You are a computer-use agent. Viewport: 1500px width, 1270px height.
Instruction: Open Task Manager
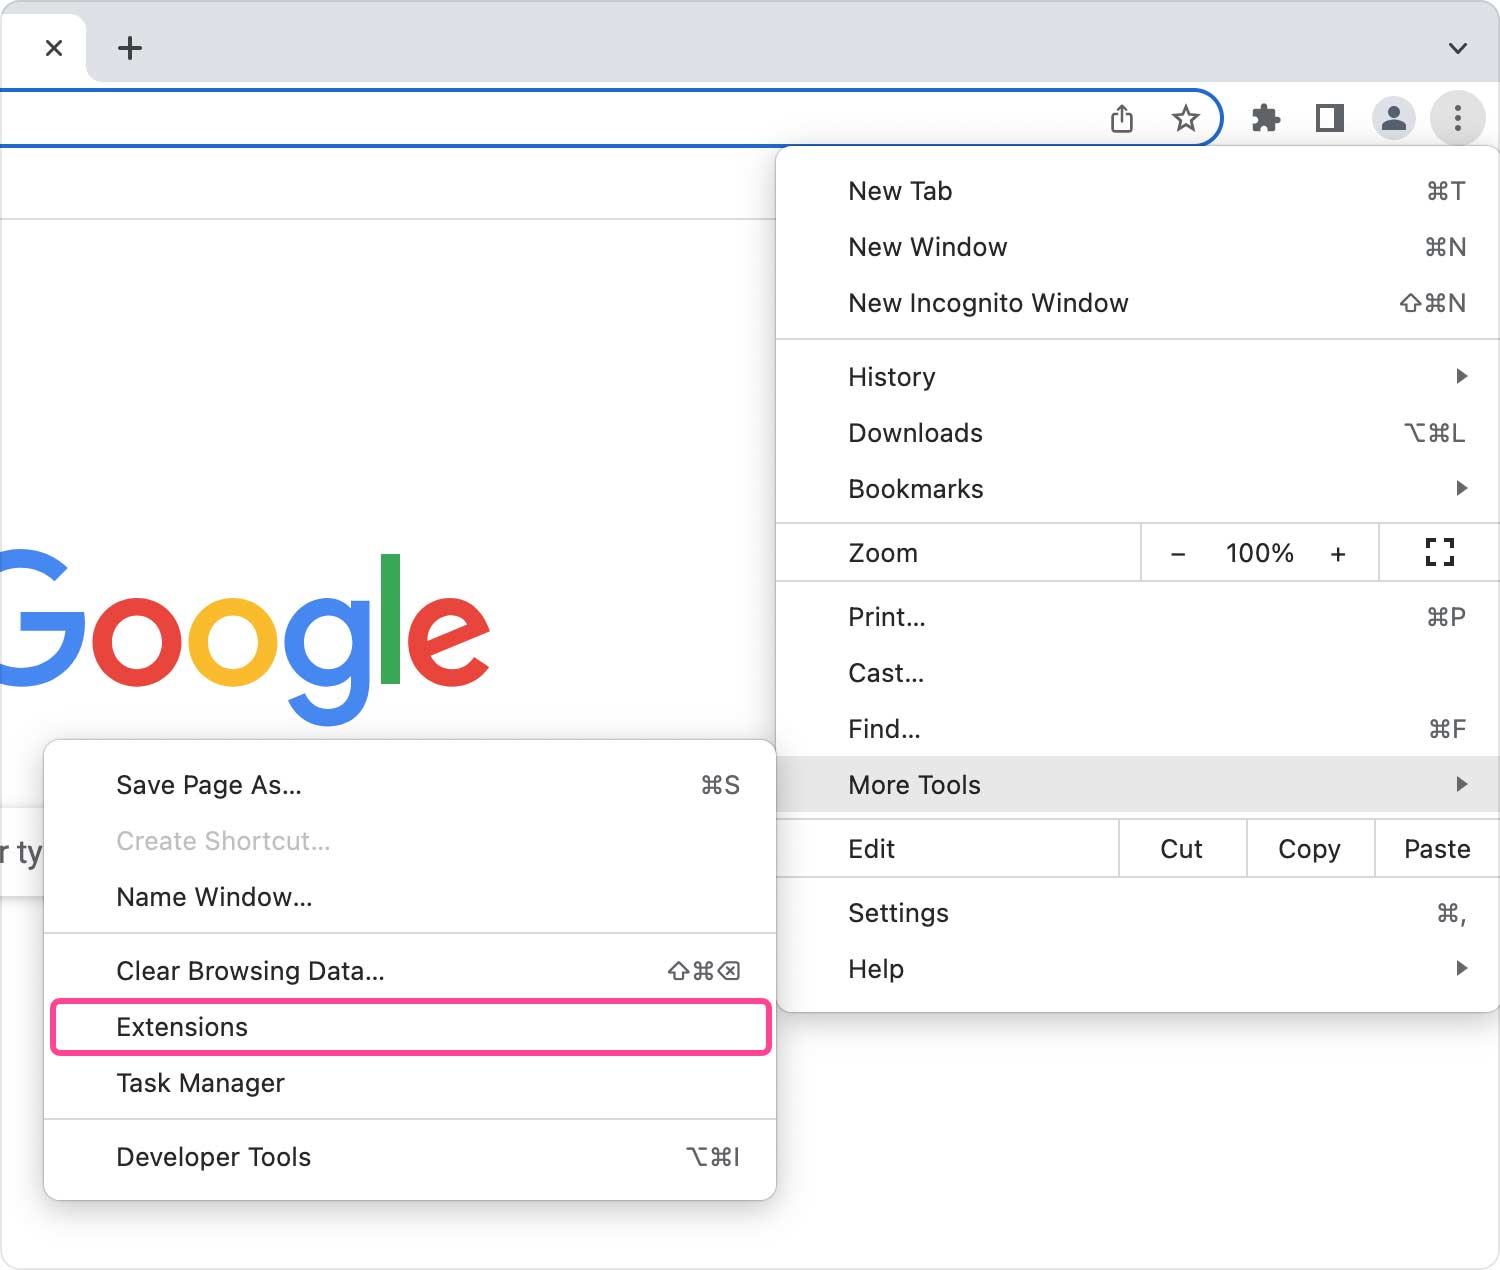pos(410,1083)
